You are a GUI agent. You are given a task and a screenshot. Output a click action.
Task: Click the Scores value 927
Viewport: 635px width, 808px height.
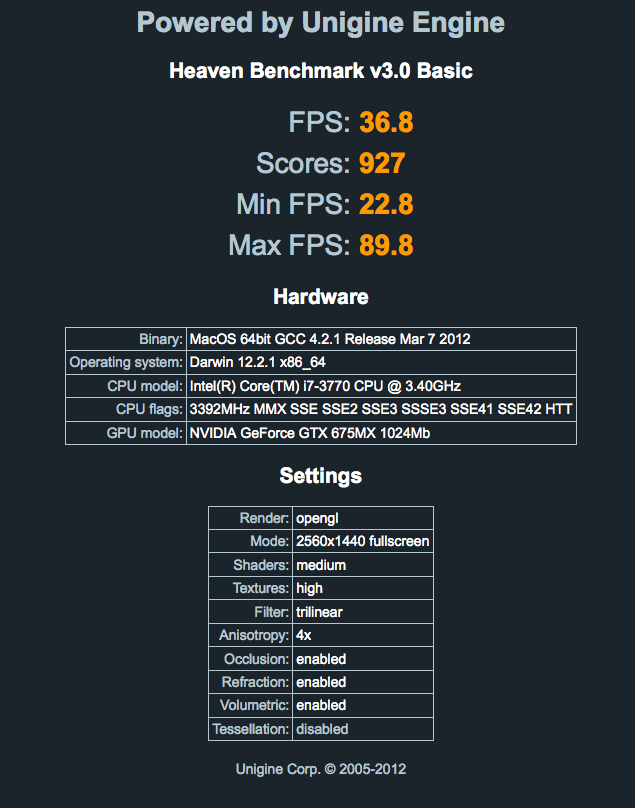click(x=382, y=163)
